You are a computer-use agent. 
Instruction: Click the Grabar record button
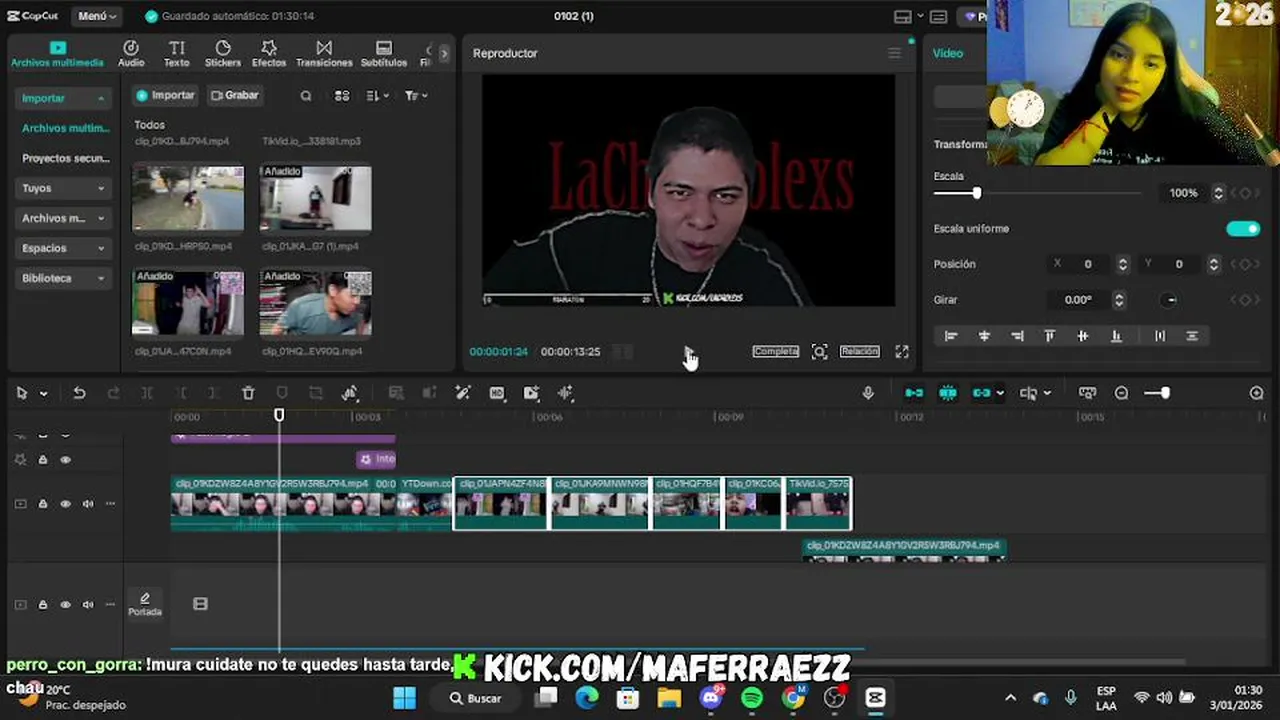click(x=234, y=96)
